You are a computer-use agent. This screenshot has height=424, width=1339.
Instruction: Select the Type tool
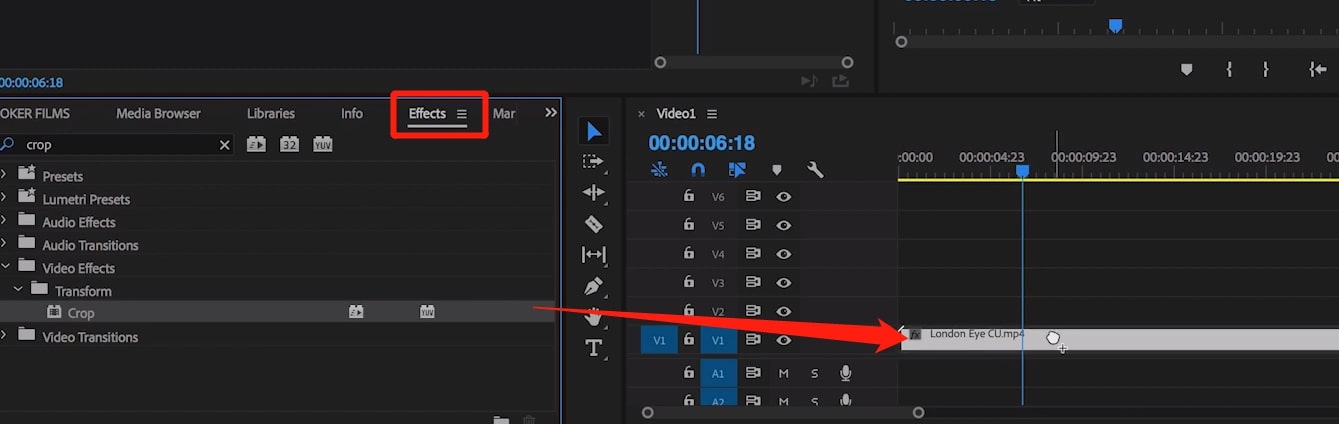pyautogui.click(x=594, y=348)
